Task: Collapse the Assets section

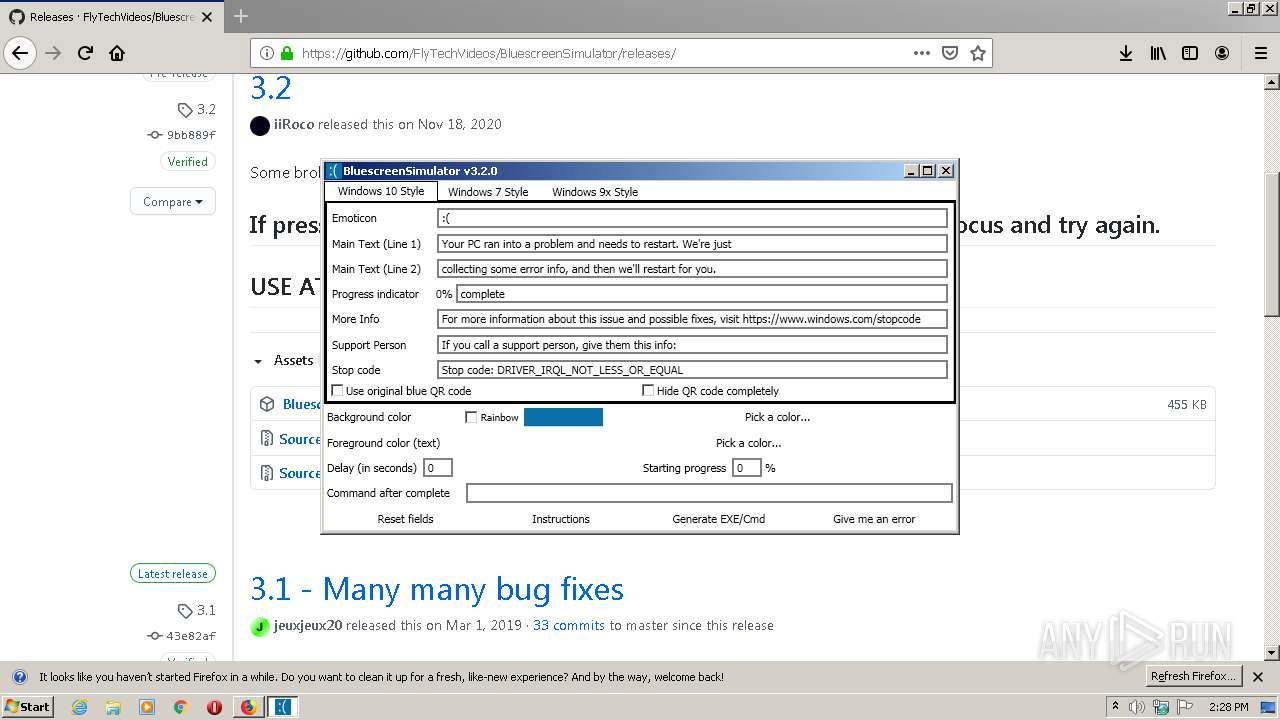Action: tap(285, 360)
